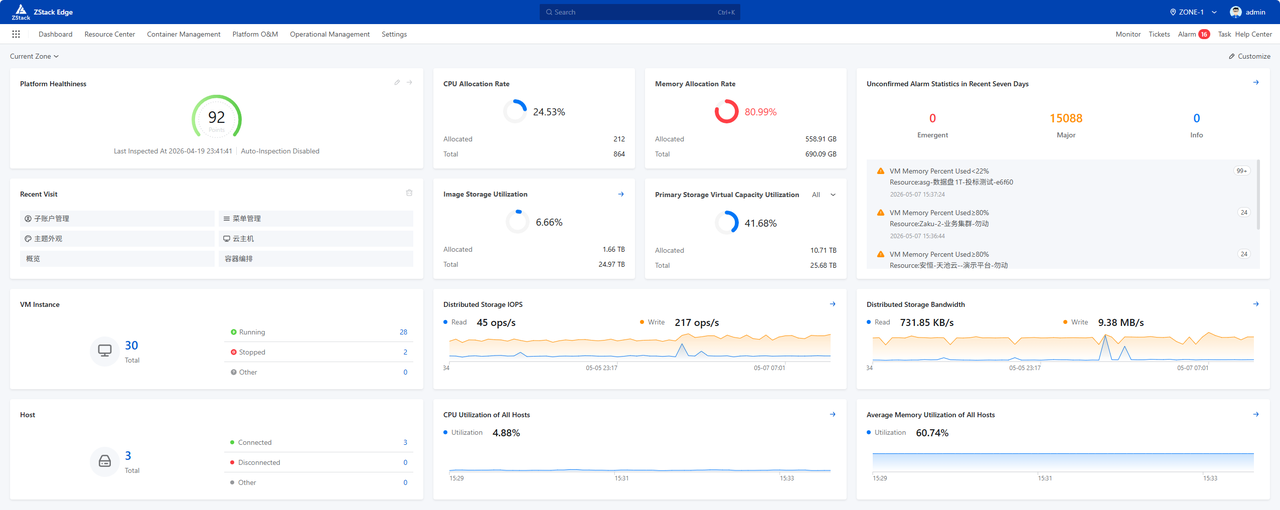The image size is (1280, 510).
Task: Expand the Current Zone dropdown
Action: (35, 56)
